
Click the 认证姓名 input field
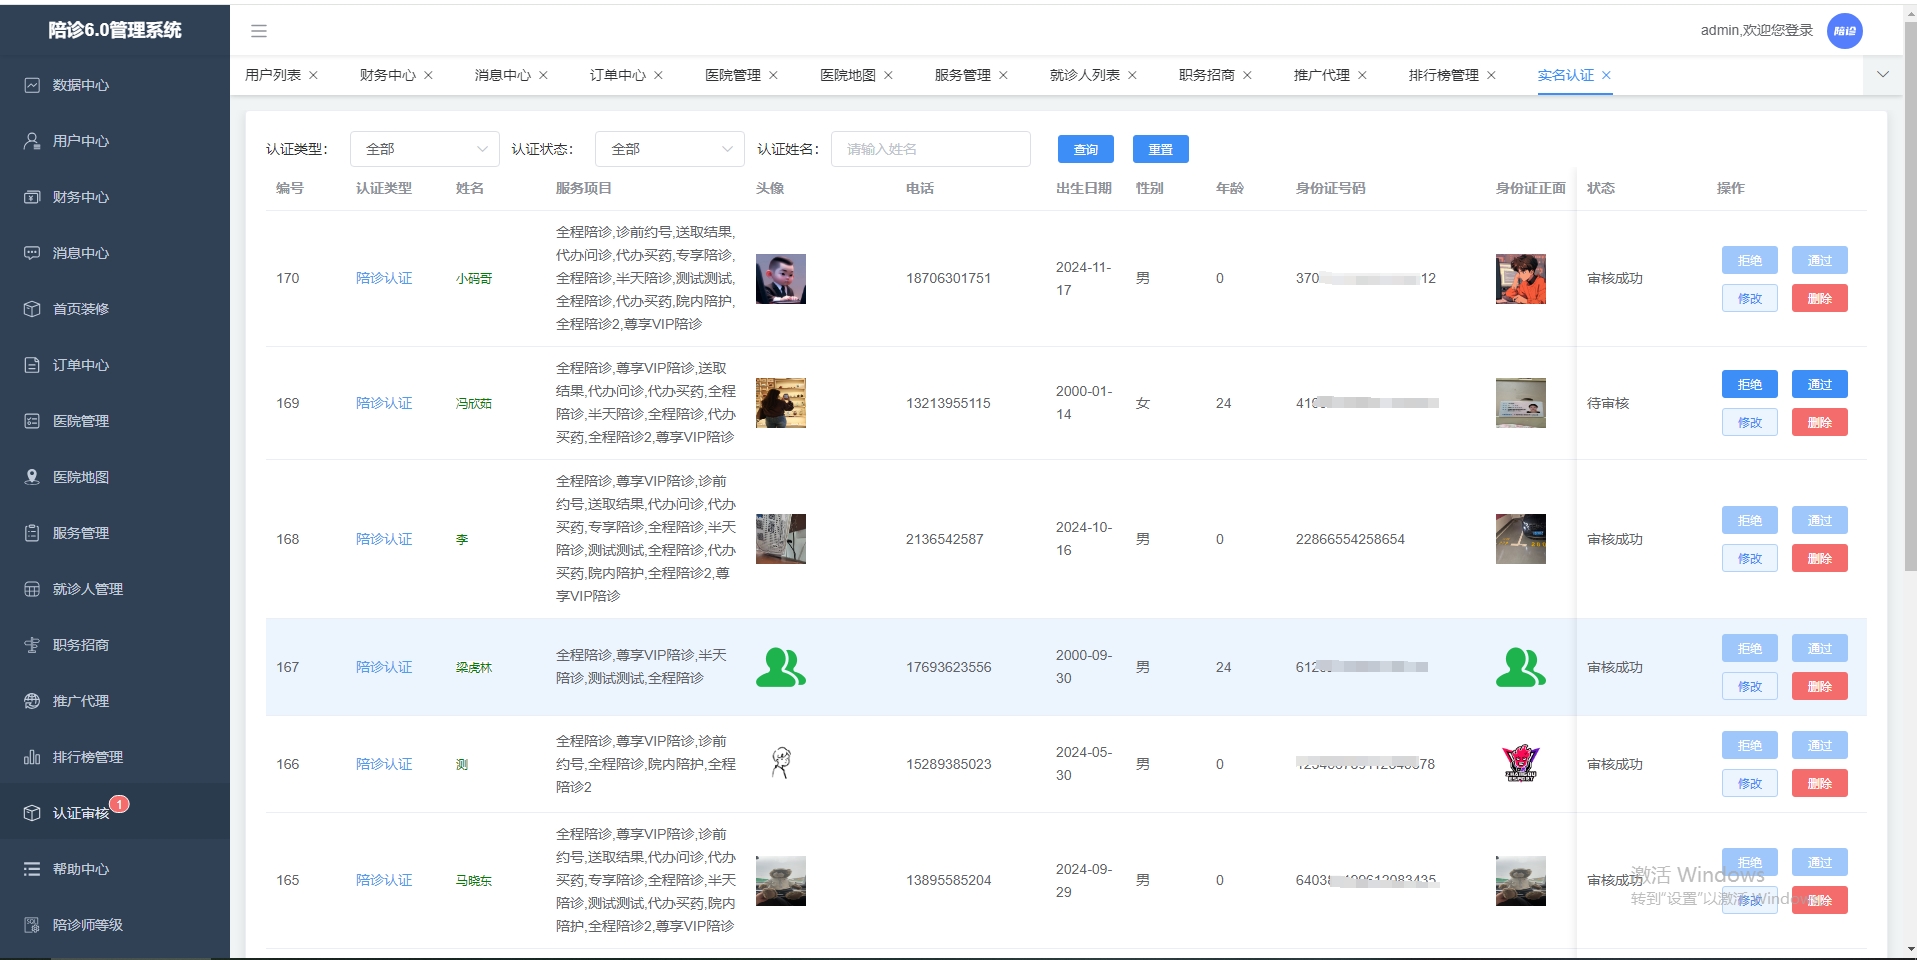point(930,149)
